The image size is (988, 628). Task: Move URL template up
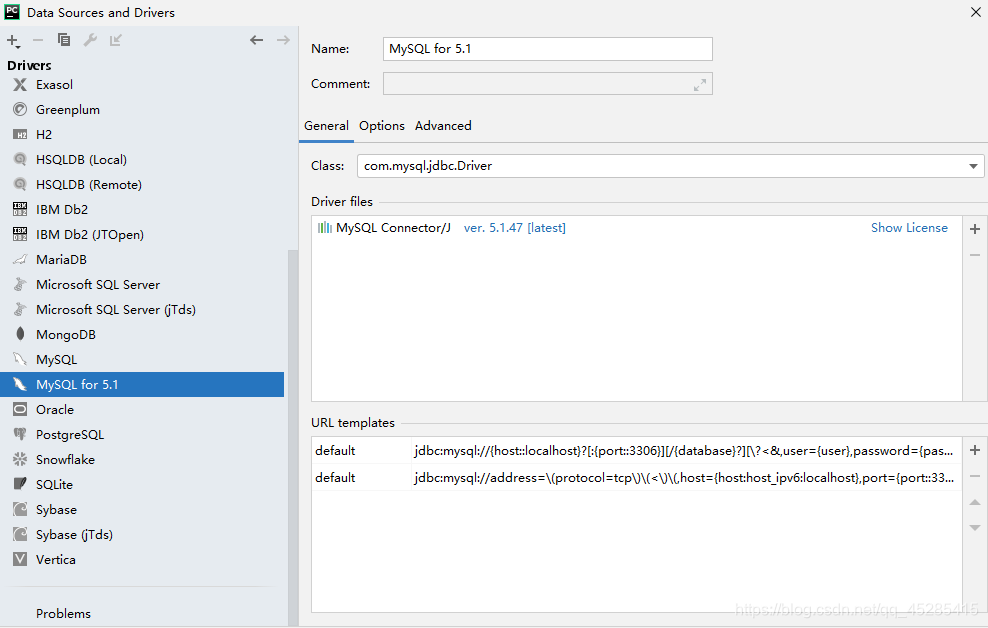[x=975, y=502]
